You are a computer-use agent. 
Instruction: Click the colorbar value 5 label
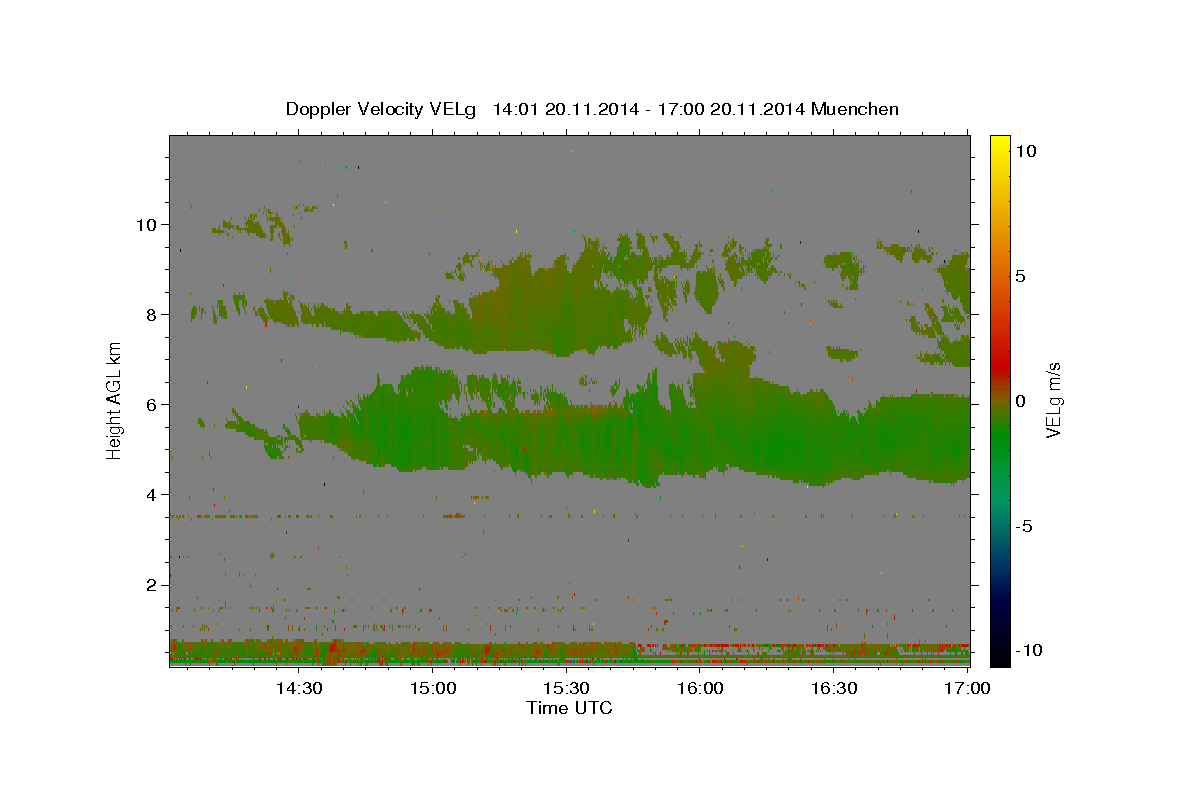click(1020, 275)
